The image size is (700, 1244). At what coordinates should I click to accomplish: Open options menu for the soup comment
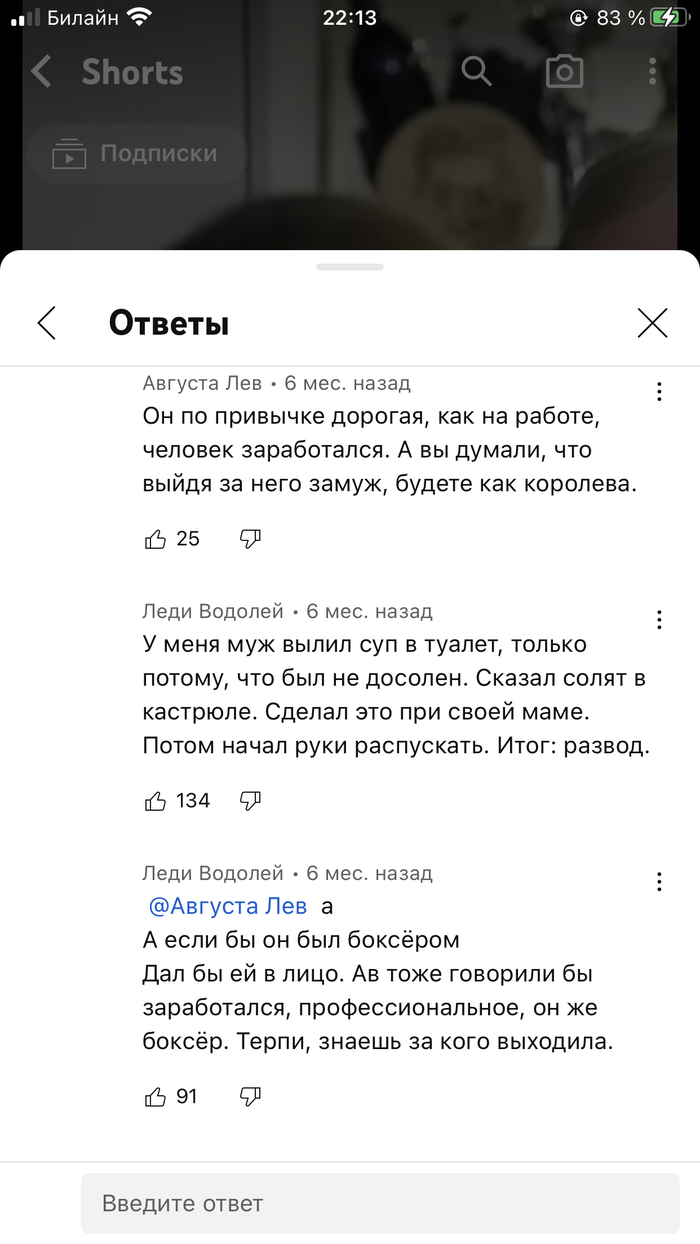[x=659, y=620]
